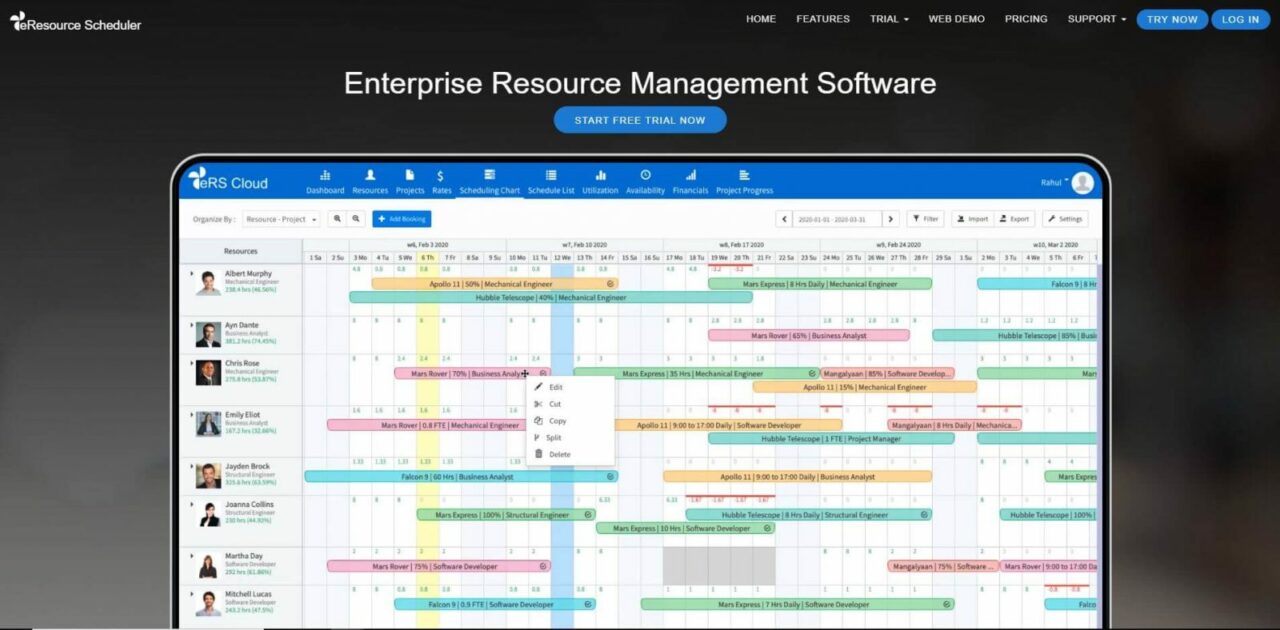The width and height of the screenshot is (1280, 630).
Task: Click Albert Murphy's photo thumbnail
Action: click(x=208, y=283)
